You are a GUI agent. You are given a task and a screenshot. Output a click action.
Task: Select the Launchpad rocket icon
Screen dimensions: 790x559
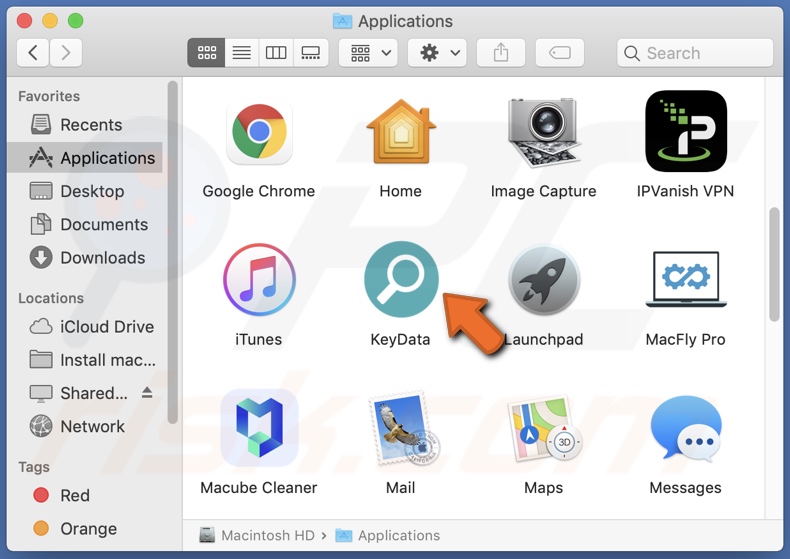click(x=544, y=280)
